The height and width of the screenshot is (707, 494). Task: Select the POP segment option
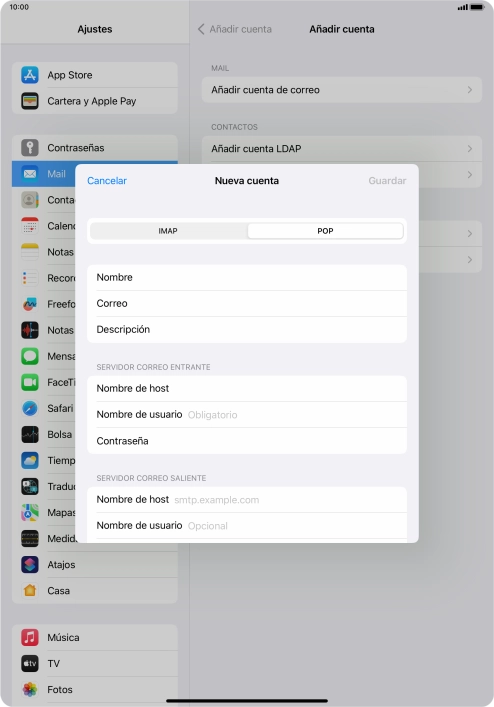(x=325, y=231)
